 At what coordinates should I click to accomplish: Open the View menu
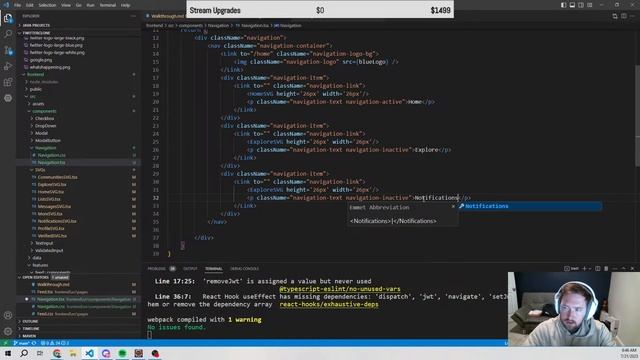[66, 5]
